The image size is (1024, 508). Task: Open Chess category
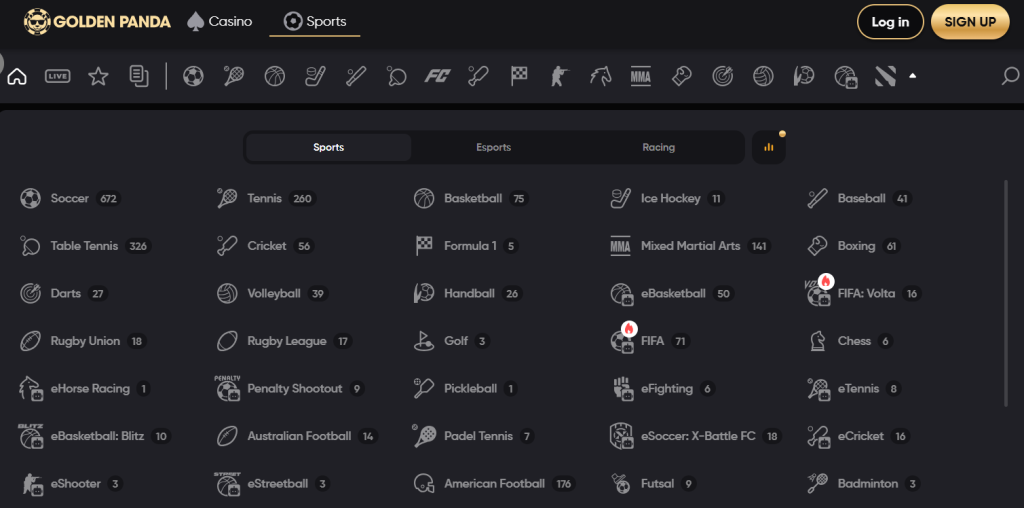point(851,341)
